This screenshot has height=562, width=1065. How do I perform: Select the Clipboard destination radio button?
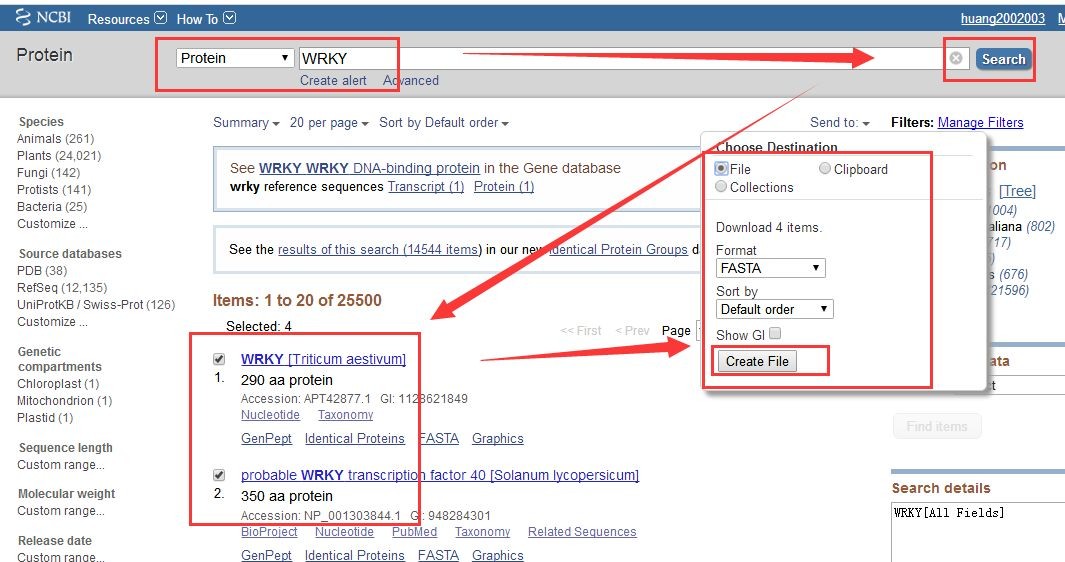coord(825,169)
